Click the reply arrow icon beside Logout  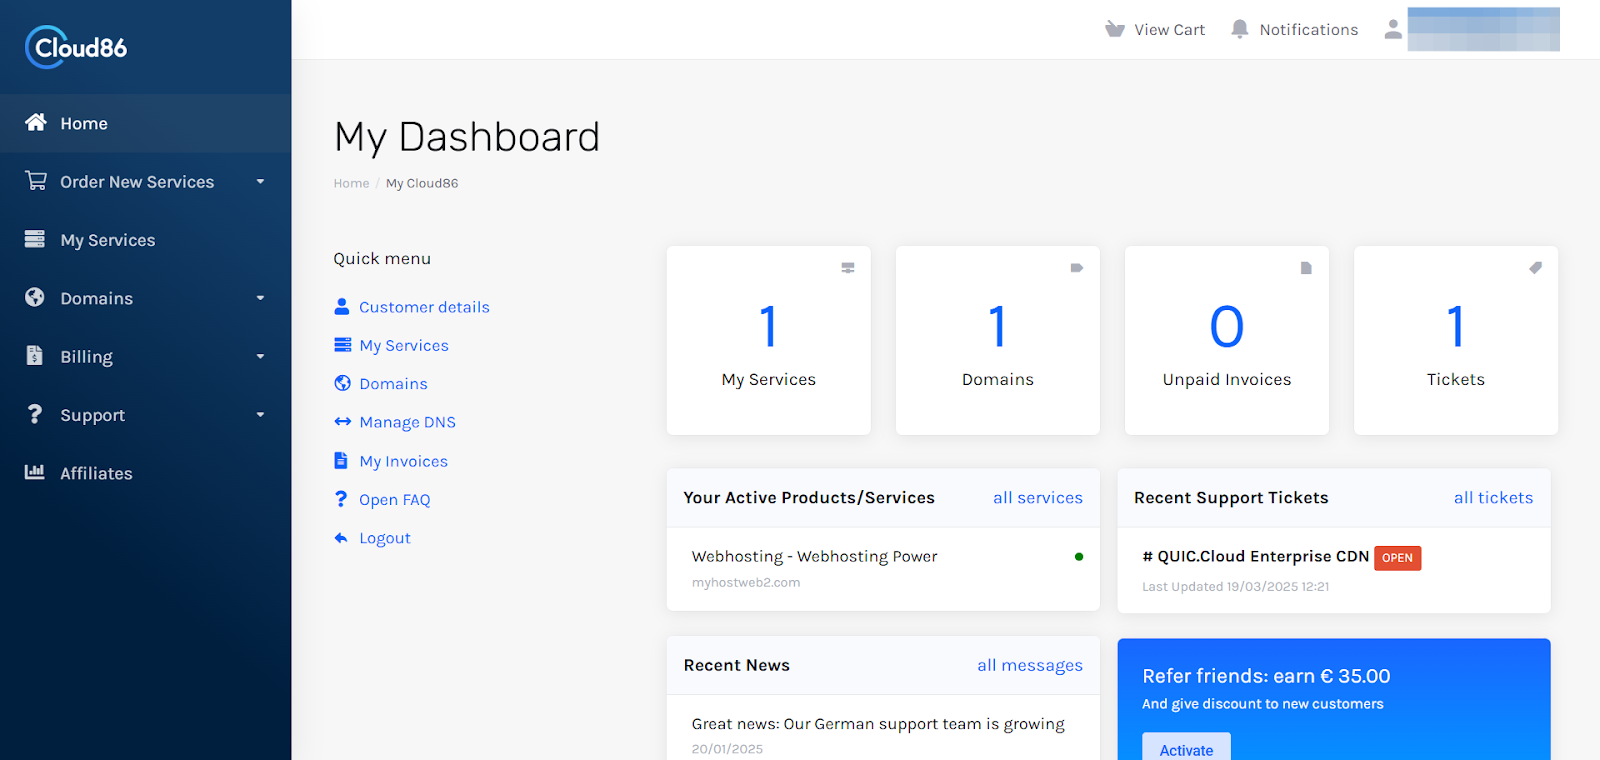coord(341,538)
